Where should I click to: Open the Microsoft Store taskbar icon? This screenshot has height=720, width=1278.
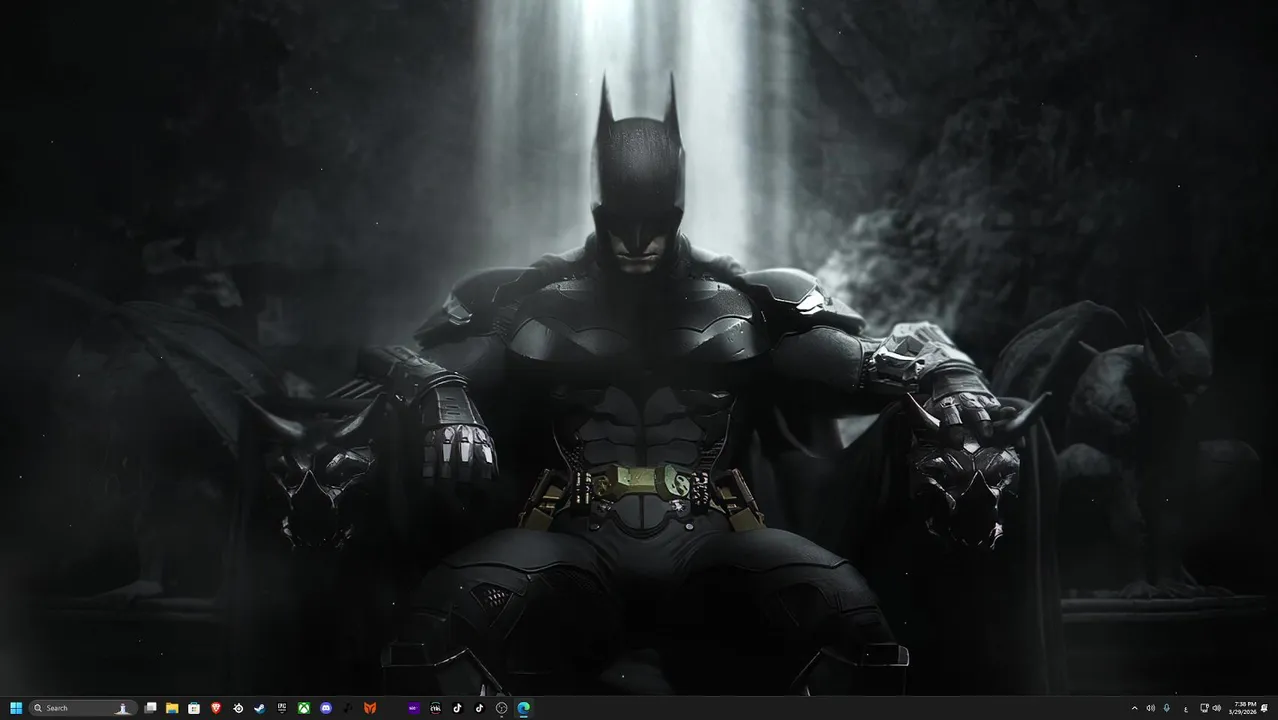click(194, 708)
